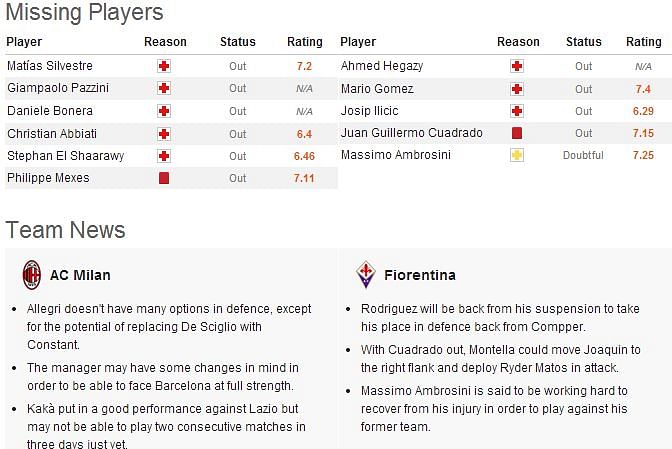
Task: Click the injury icon beside Matías Silvestre
Action: pyautogui.click(x=164, y=66)
